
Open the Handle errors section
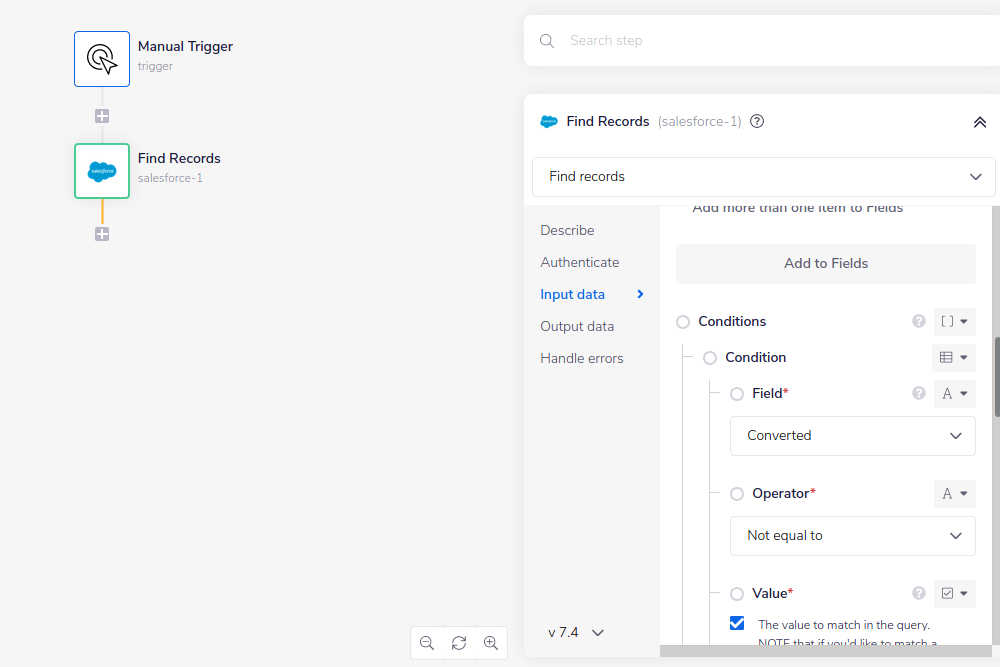(582, 357)
